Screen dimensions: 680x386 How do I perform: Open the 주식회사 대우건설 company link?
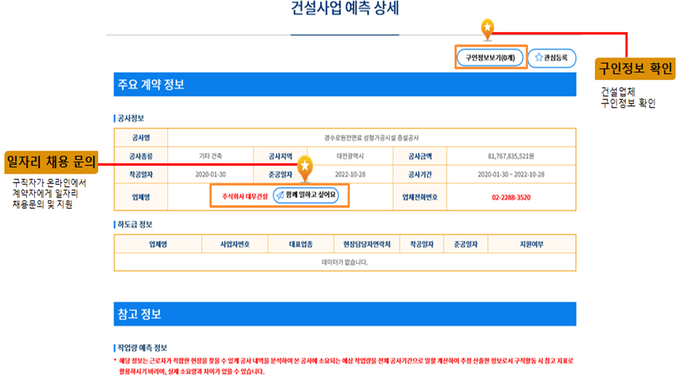[245, 197]
